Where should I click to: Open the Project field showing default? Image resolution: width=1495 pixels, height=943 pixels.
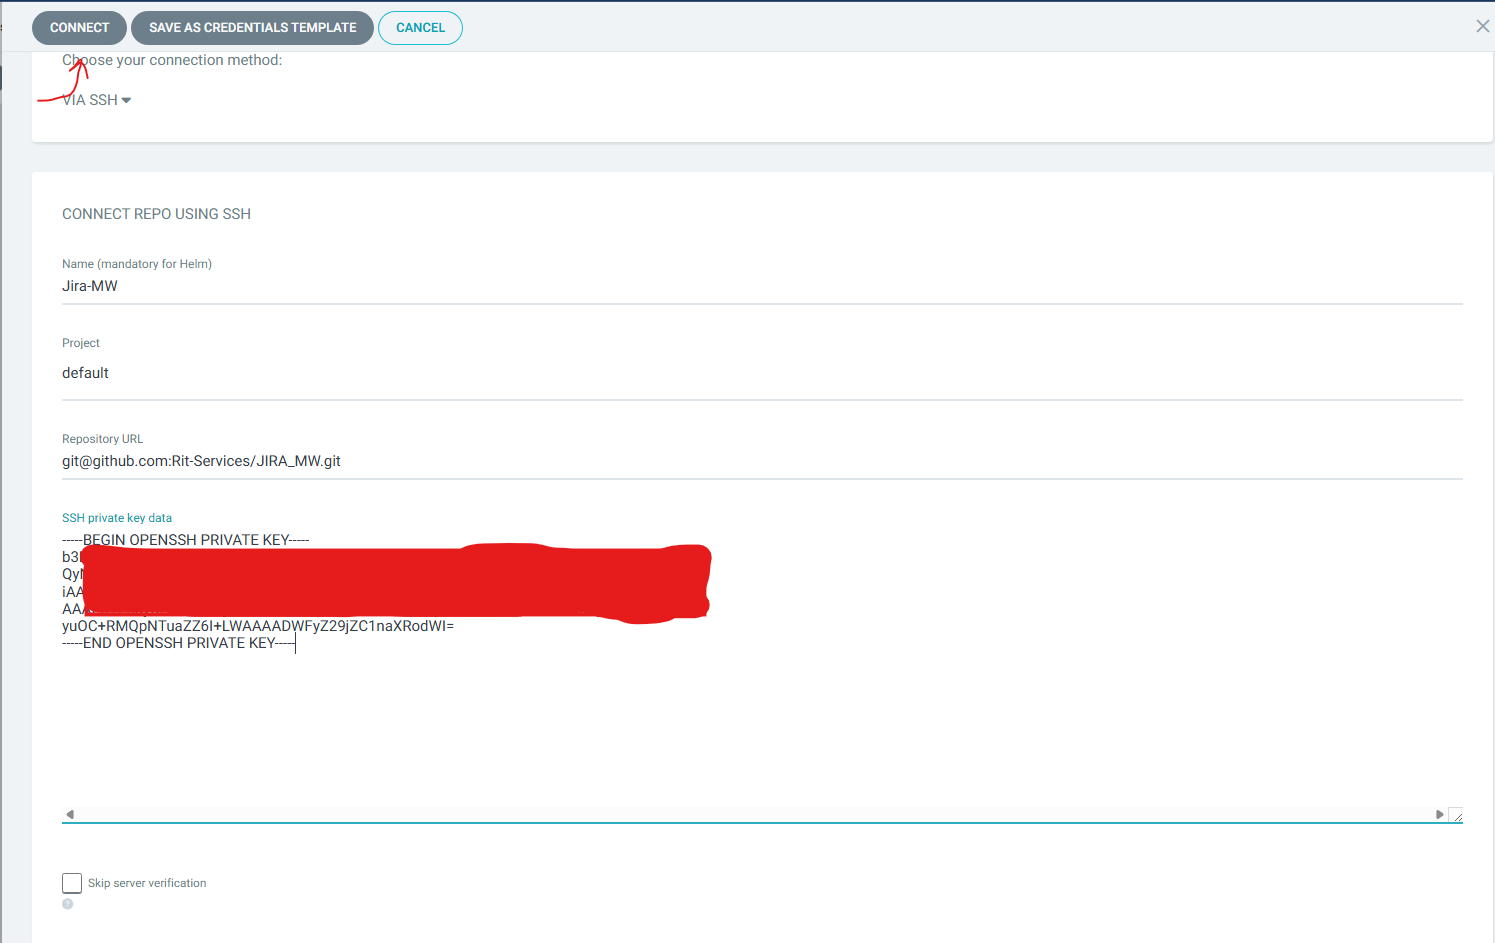[x=762, y=373]
